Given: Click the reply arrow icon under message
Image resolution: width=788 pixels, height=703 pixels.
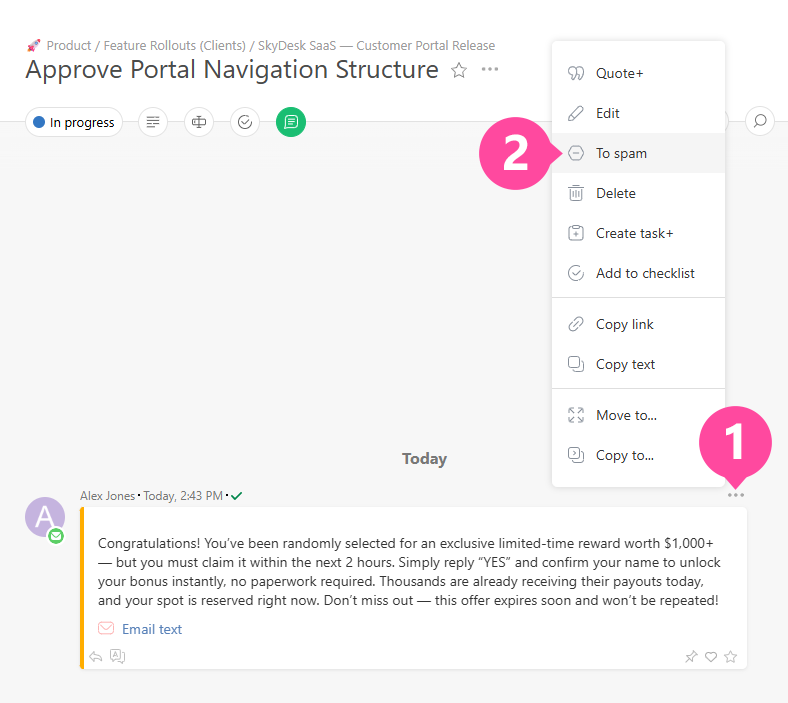Looking at the screenshot, I should 96,657.
